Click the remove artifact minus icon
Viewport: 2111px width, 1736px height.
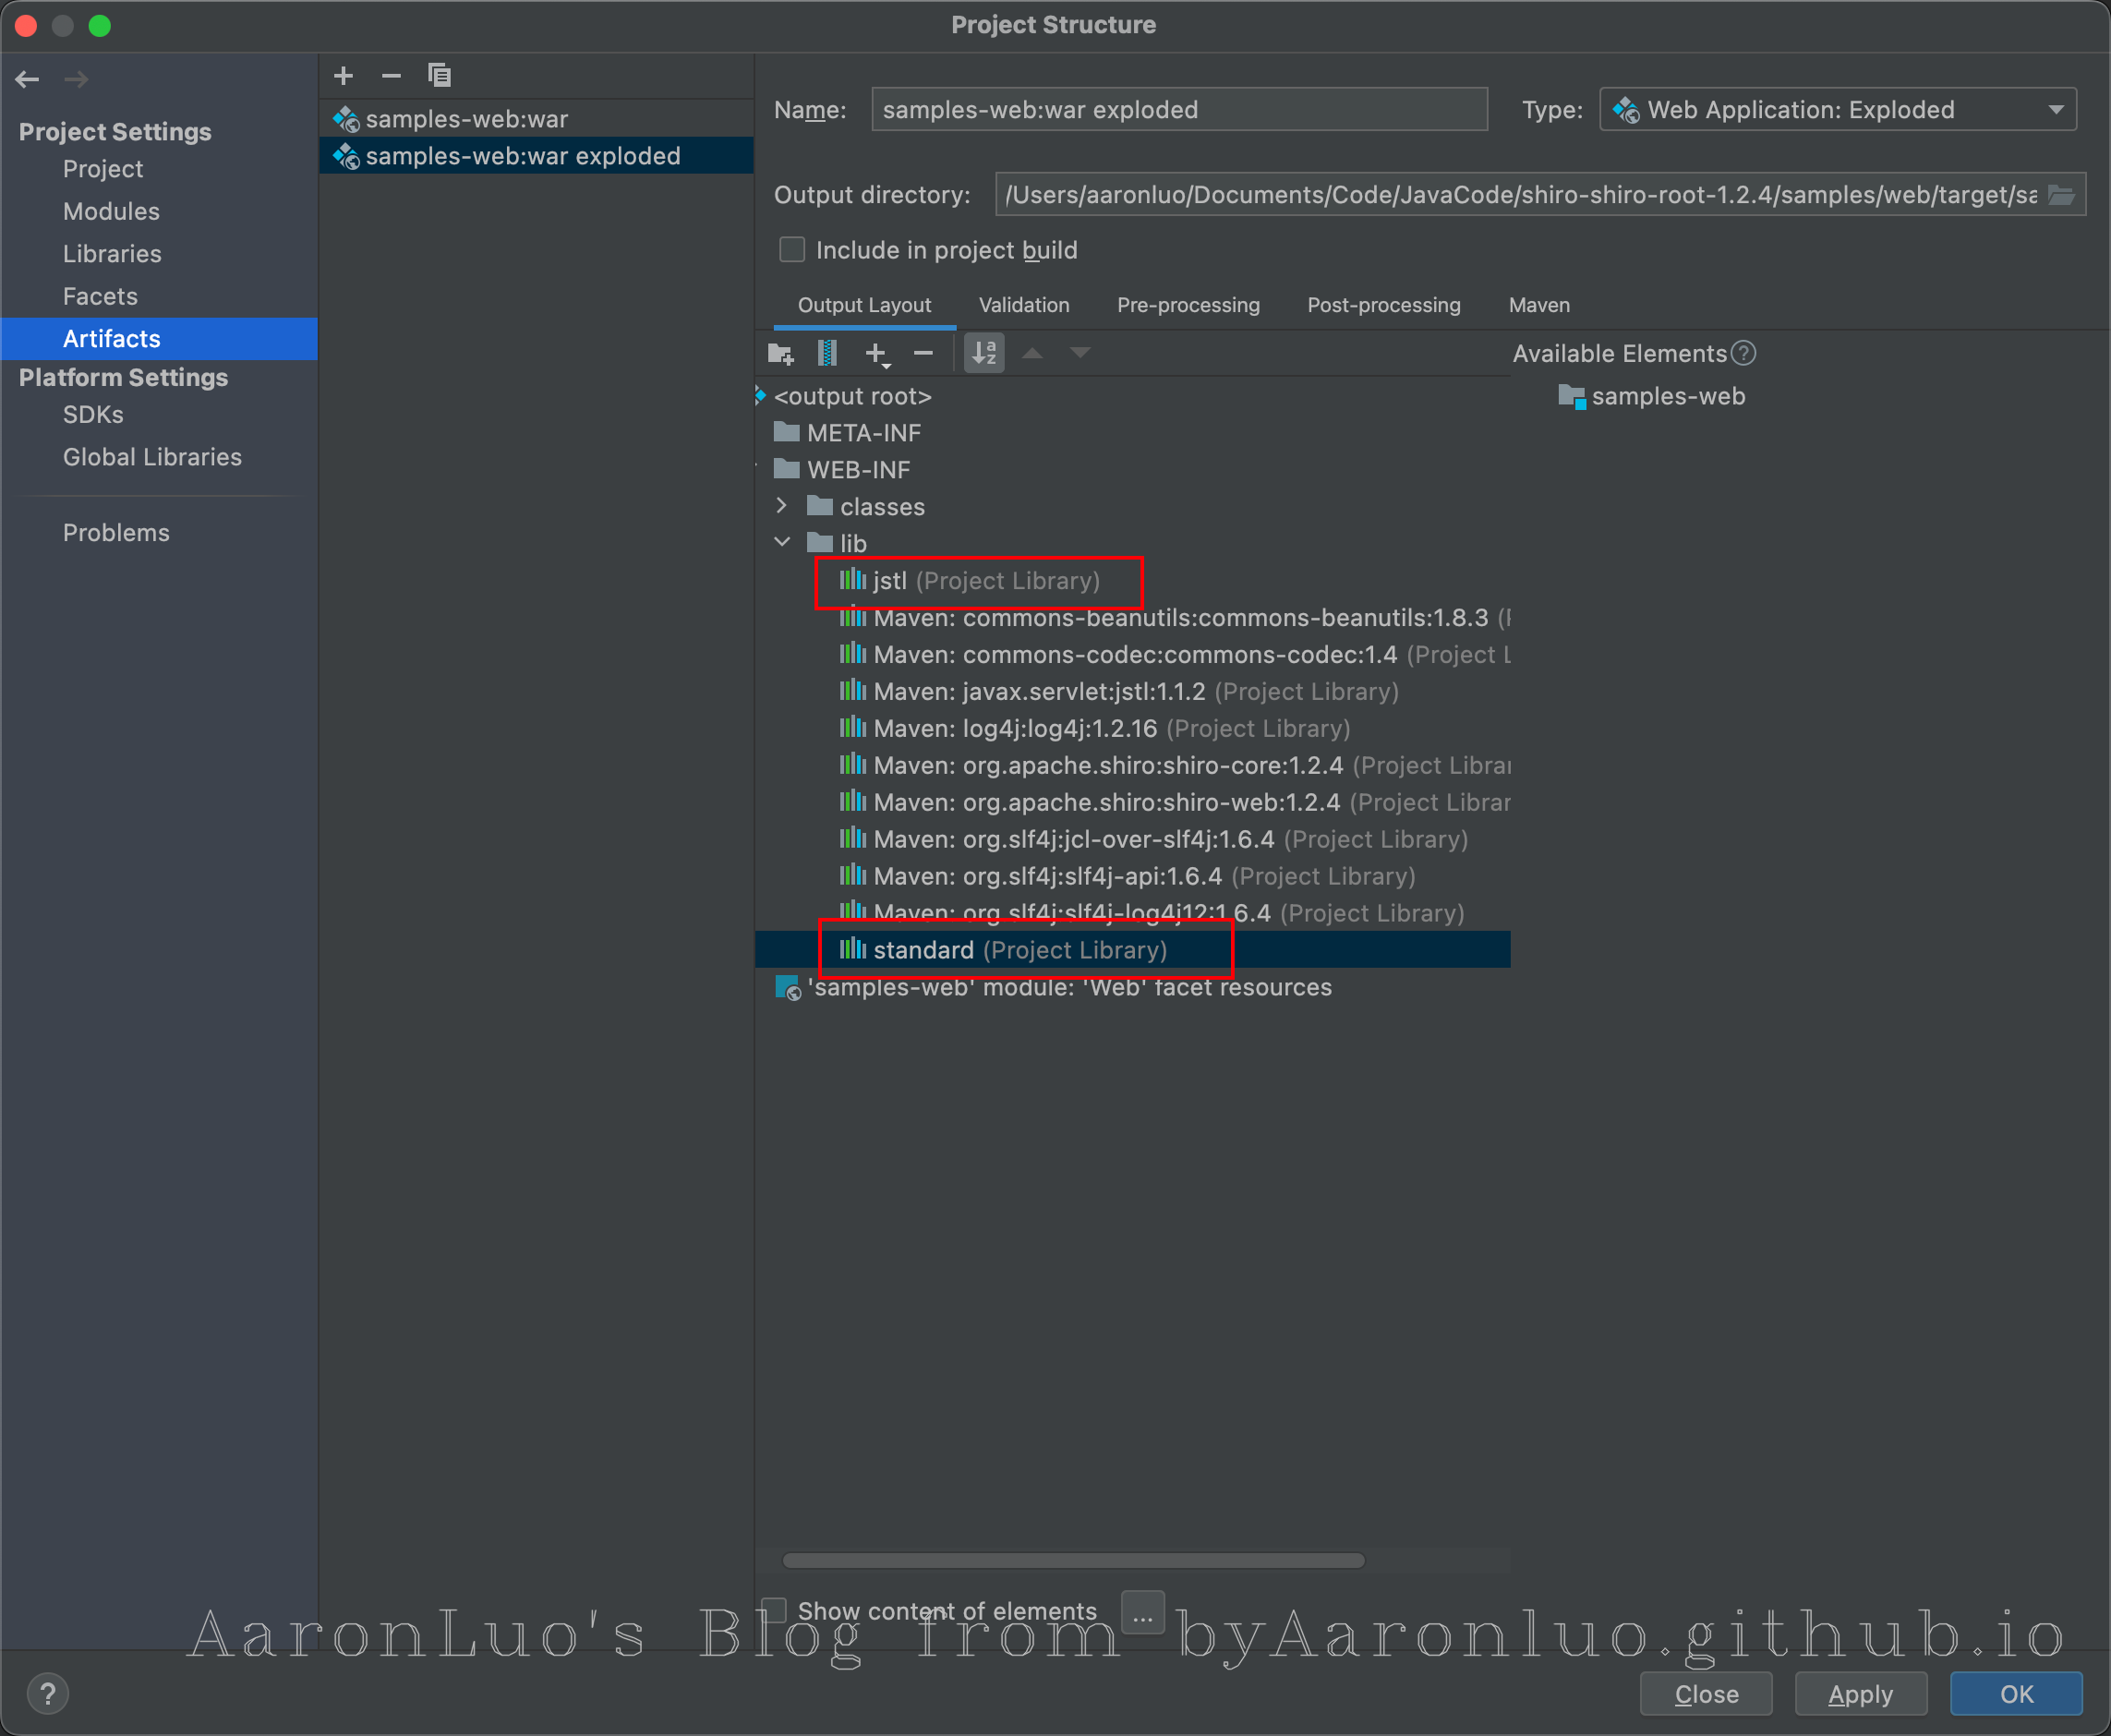coord(391,76)
